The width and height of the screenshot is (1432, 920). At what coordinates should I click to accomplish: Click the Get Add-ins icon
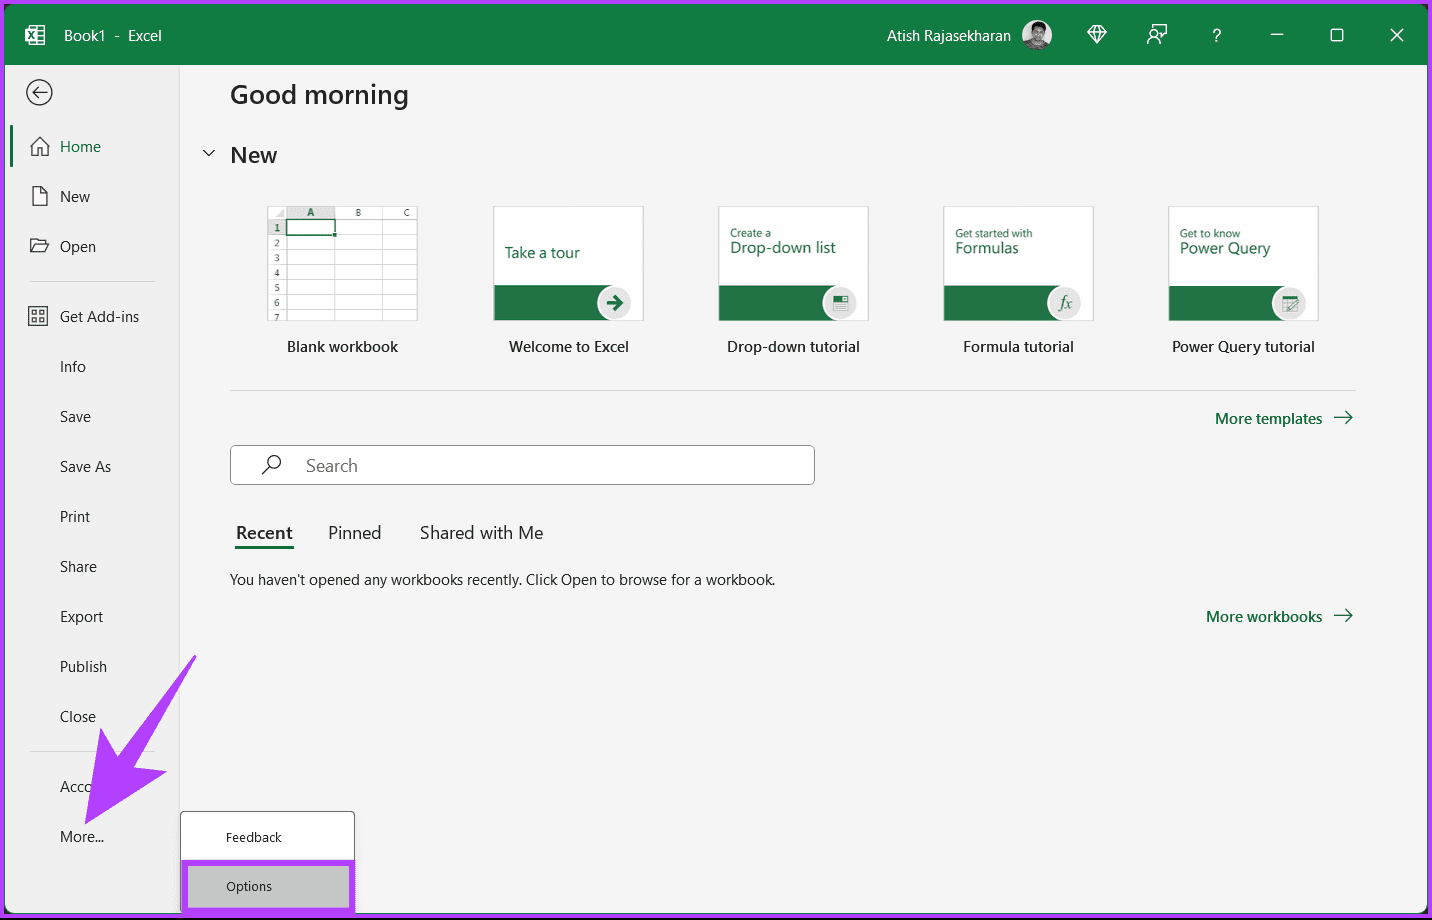coord(37,316)
